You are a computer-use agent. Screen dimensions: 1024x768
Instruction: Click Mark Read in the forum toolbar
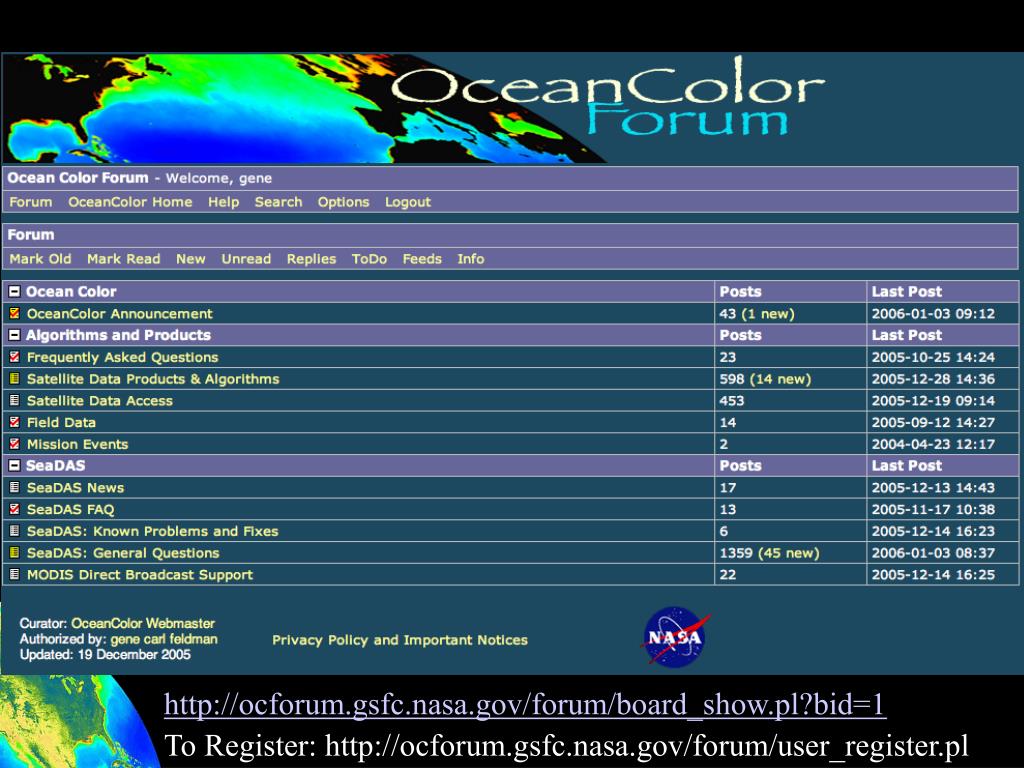pyautogui.click(x=123, y=259)
